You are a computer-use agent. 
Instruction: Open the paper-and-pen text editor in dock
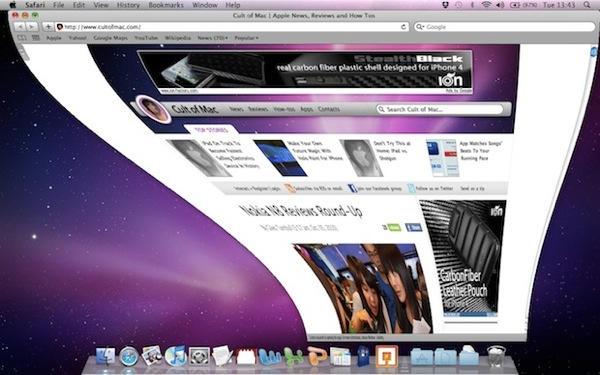point(222,356)
